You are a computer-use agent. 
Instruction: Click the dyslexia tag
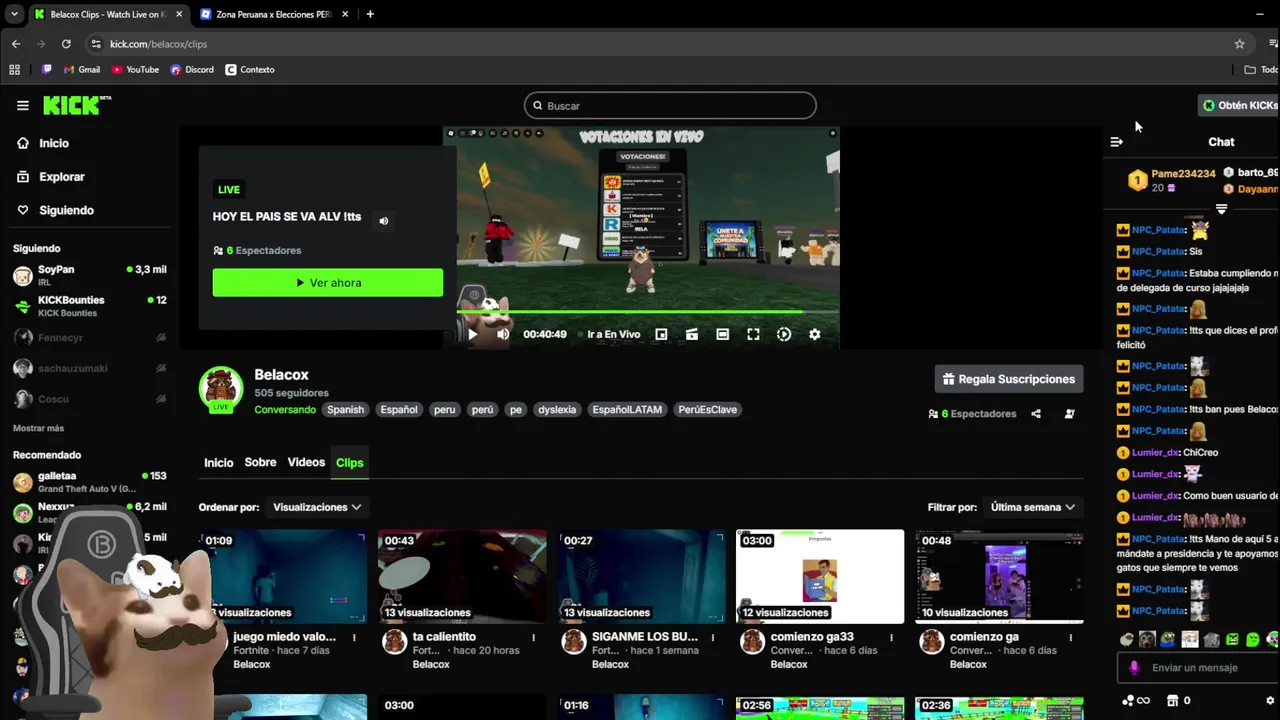click(556, 410)
